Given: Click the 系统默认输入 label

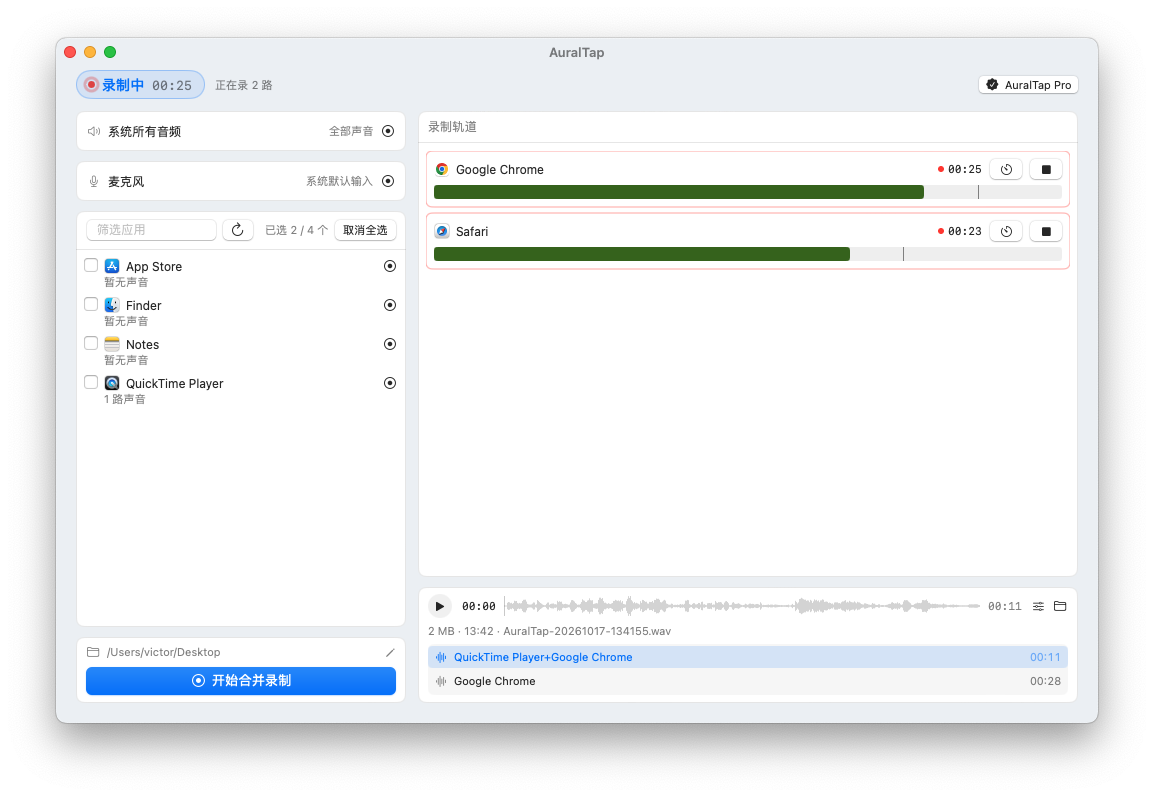Looking at the screenshot, I should 339,181.
